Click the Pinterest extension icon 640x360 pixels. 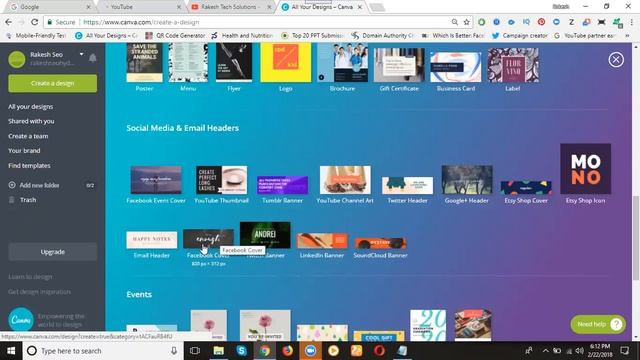541,22
